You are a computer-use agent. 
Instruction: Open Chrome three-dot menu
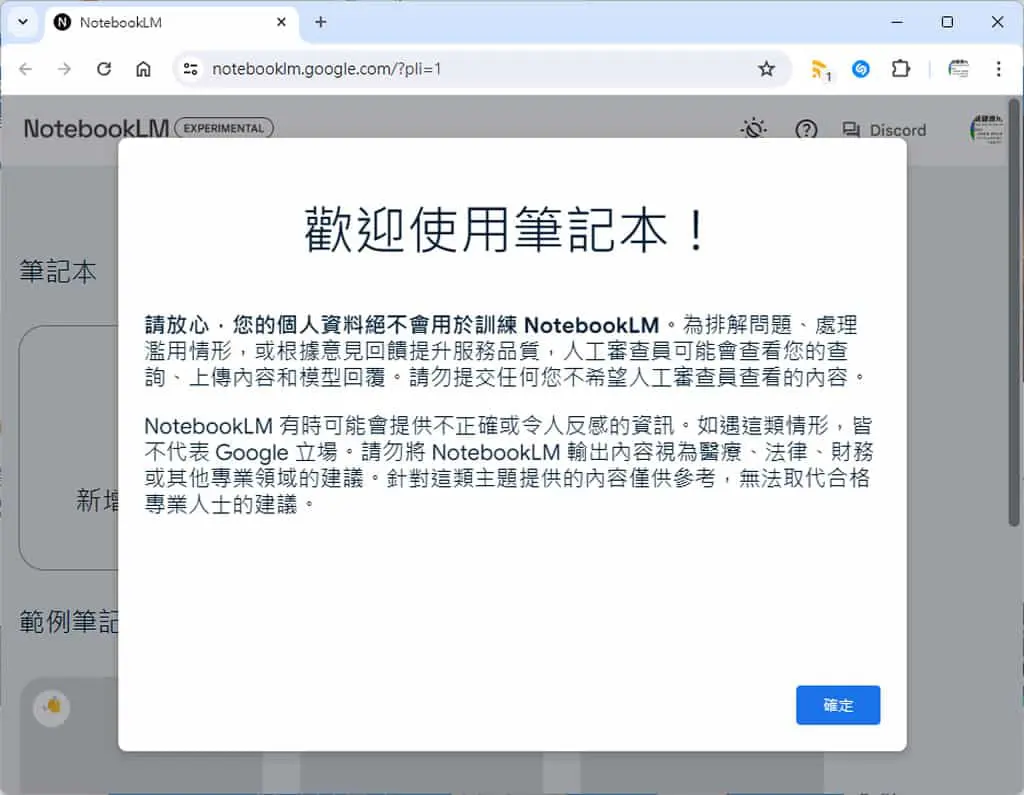click(998, 69)
